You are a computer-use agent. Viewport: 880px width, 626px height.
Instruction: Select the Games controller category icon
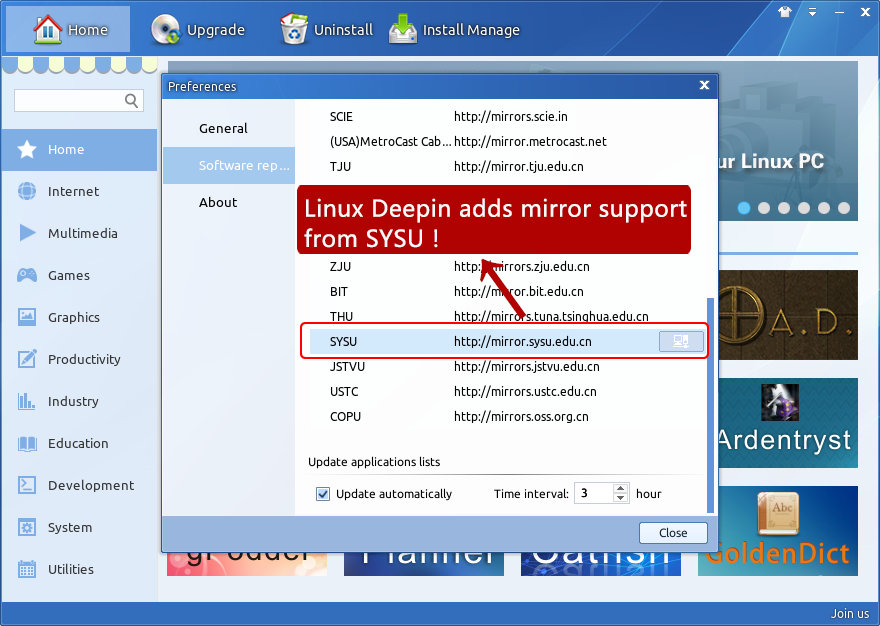(27, 275)
